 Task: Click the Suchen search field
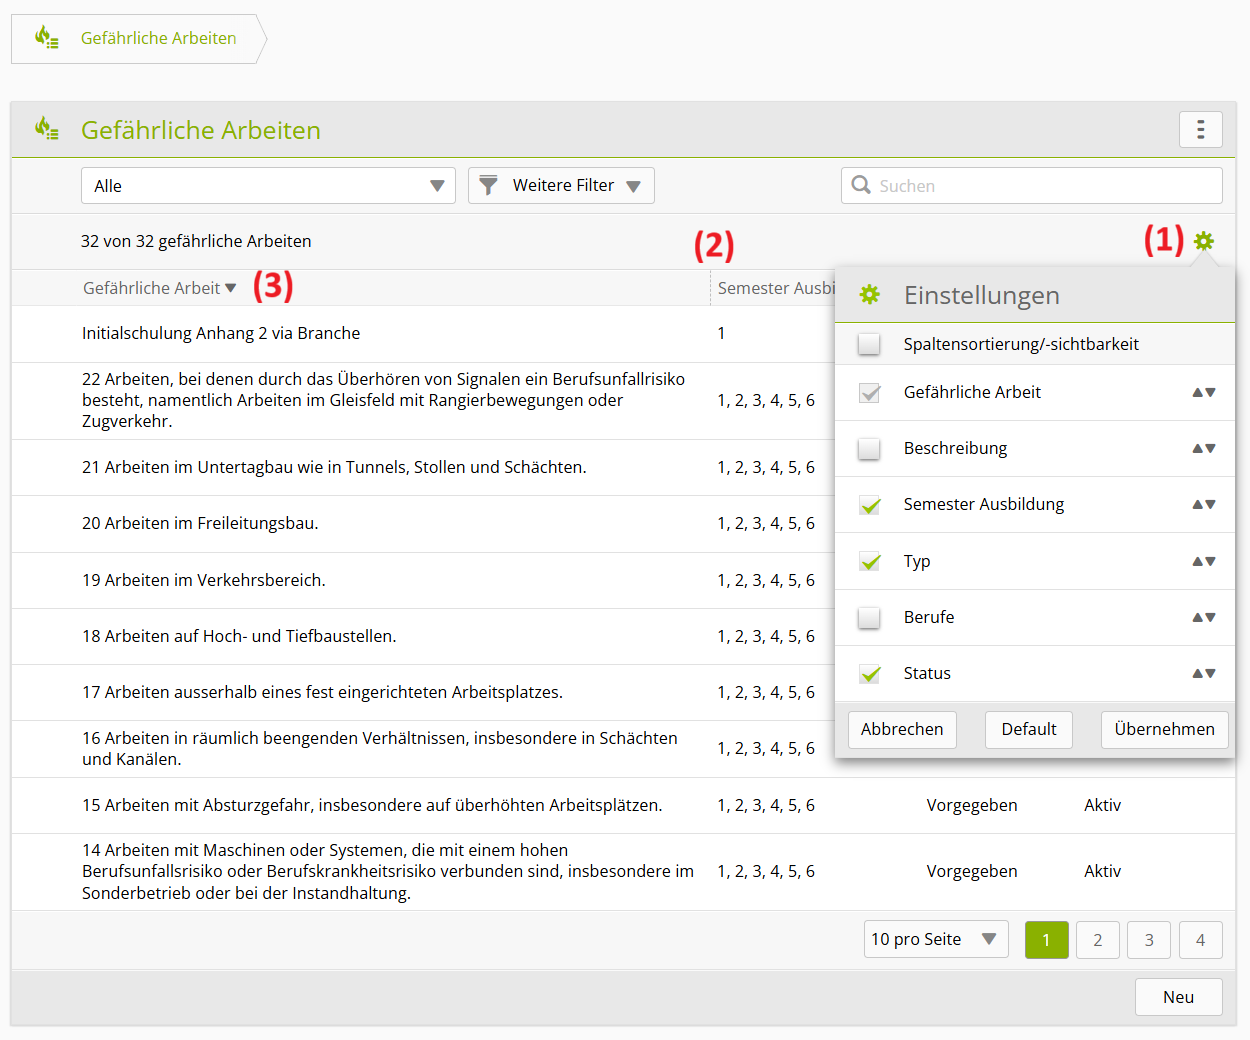click(x=1040, y=186)
